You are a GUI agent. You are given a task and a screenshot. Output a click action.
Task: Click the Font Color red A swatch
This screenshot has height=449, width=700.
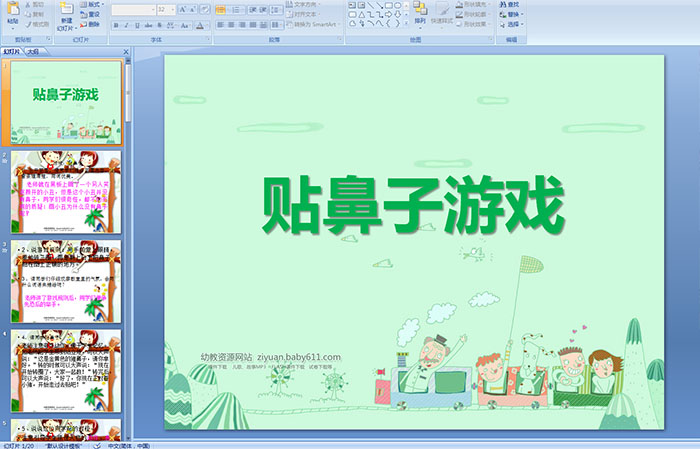pos(200,25)
